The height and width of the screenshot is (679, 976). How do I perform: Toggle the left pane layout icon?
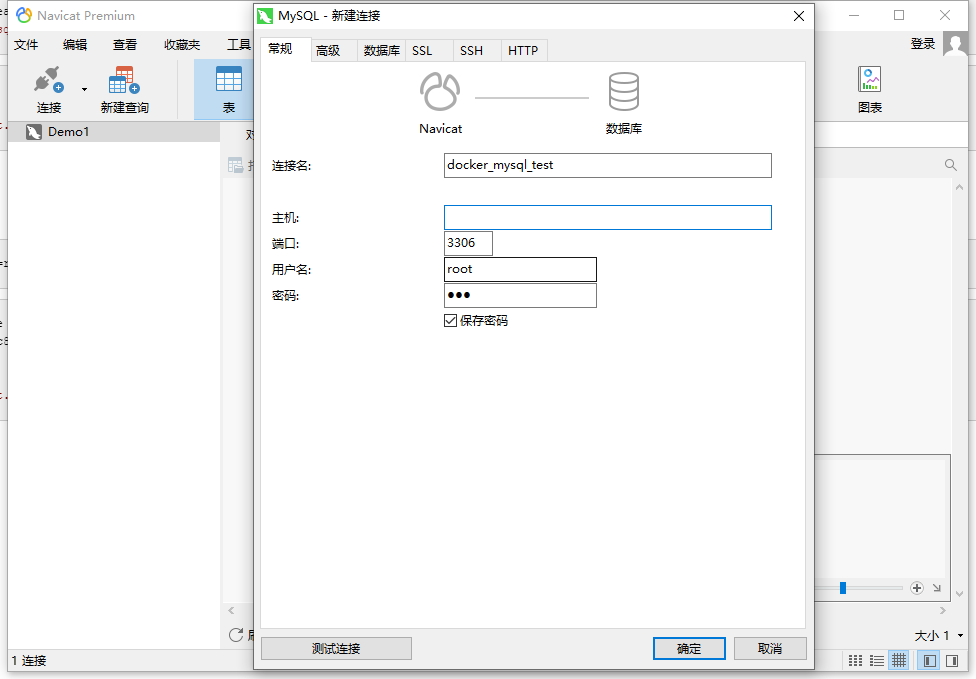930,660
